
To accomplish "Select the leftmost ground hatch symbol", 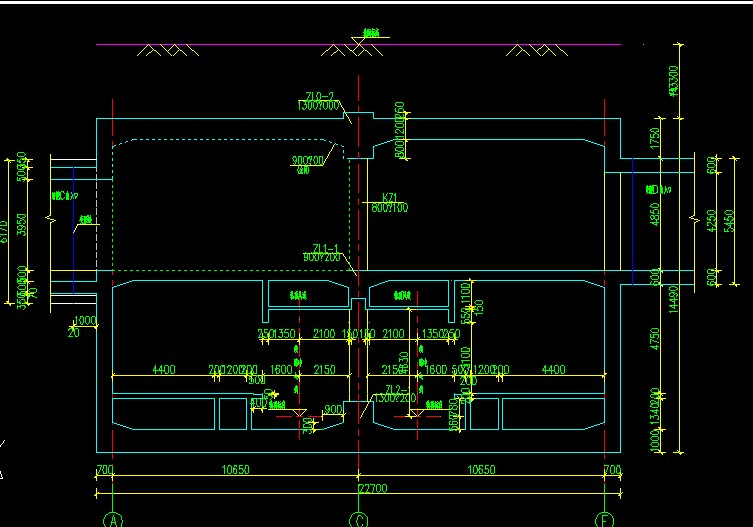I will (x=165, y=50).
